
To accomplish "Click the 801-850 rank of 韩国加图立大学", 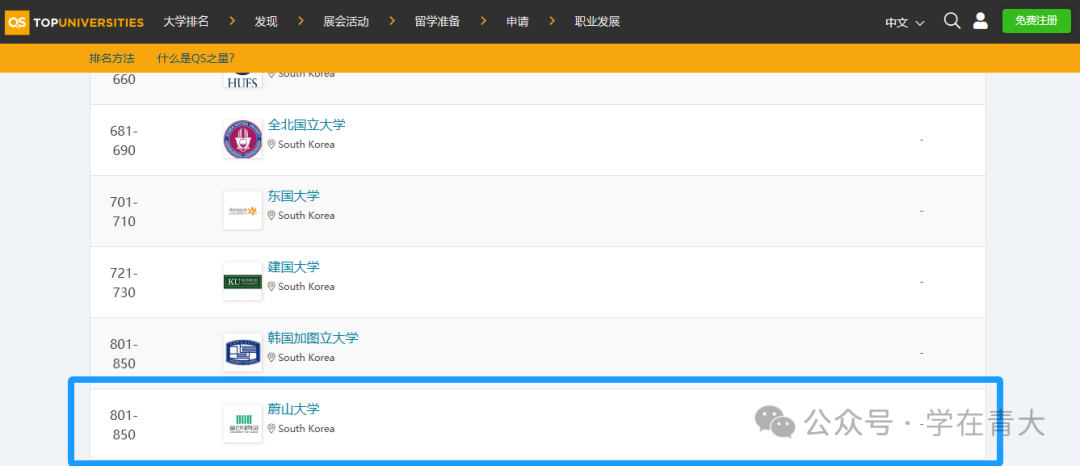I will click(123, 353).
